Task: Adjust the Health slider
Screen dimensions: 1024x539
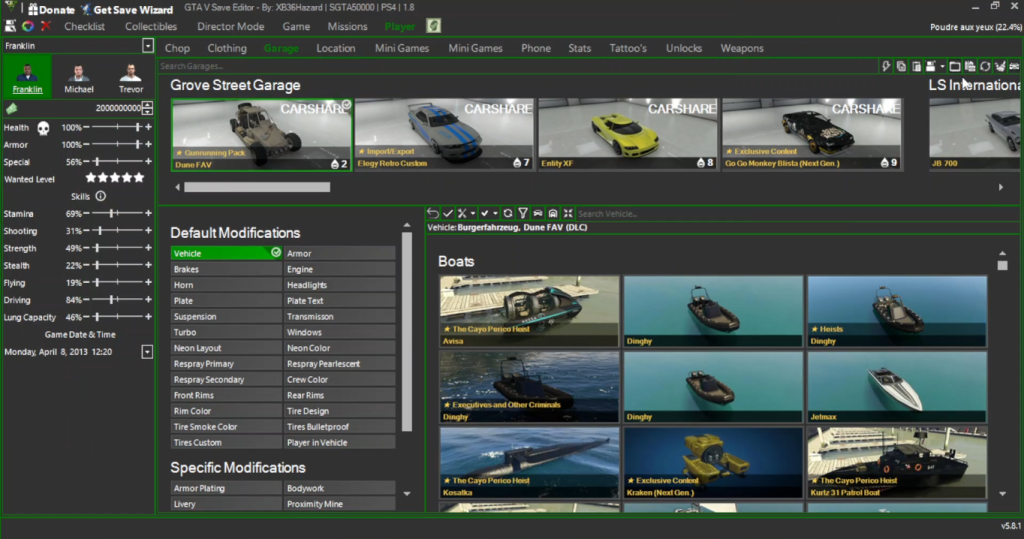Action: (118, 127)
